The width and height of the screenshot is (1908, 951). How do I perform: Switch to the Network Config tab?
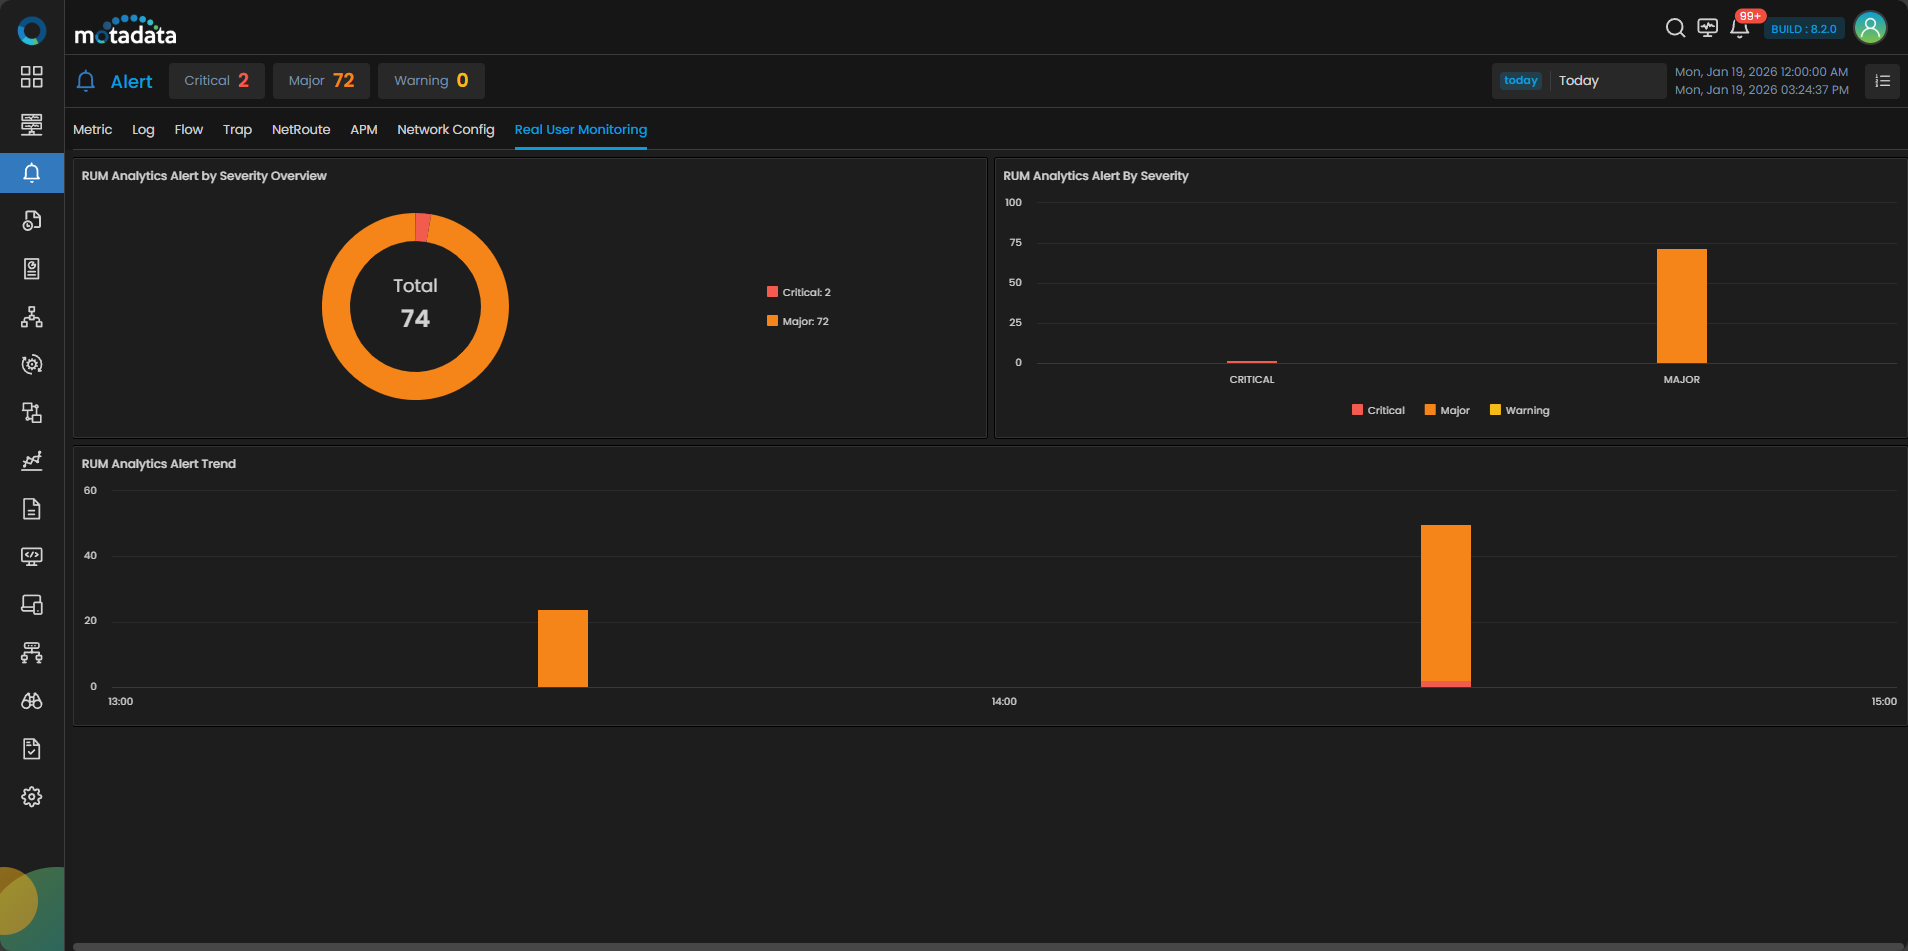point(445,130)
